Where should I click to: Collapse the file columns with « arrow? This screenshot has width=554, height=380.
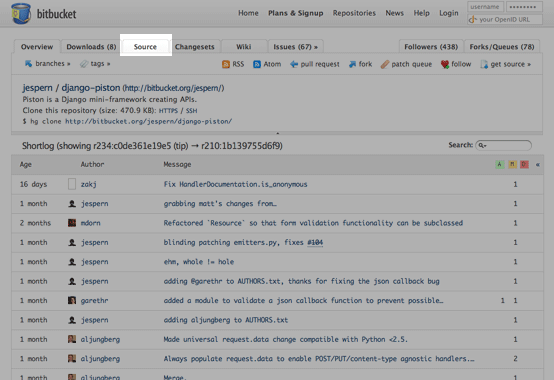coord(538,165)
